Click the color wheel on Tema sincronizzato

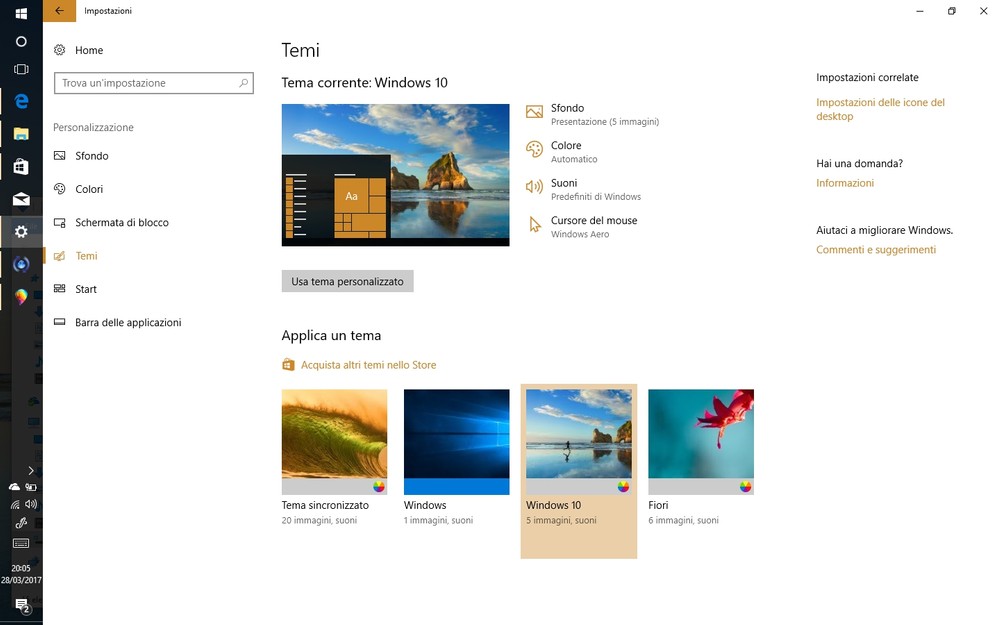click(x=379, y=487)
